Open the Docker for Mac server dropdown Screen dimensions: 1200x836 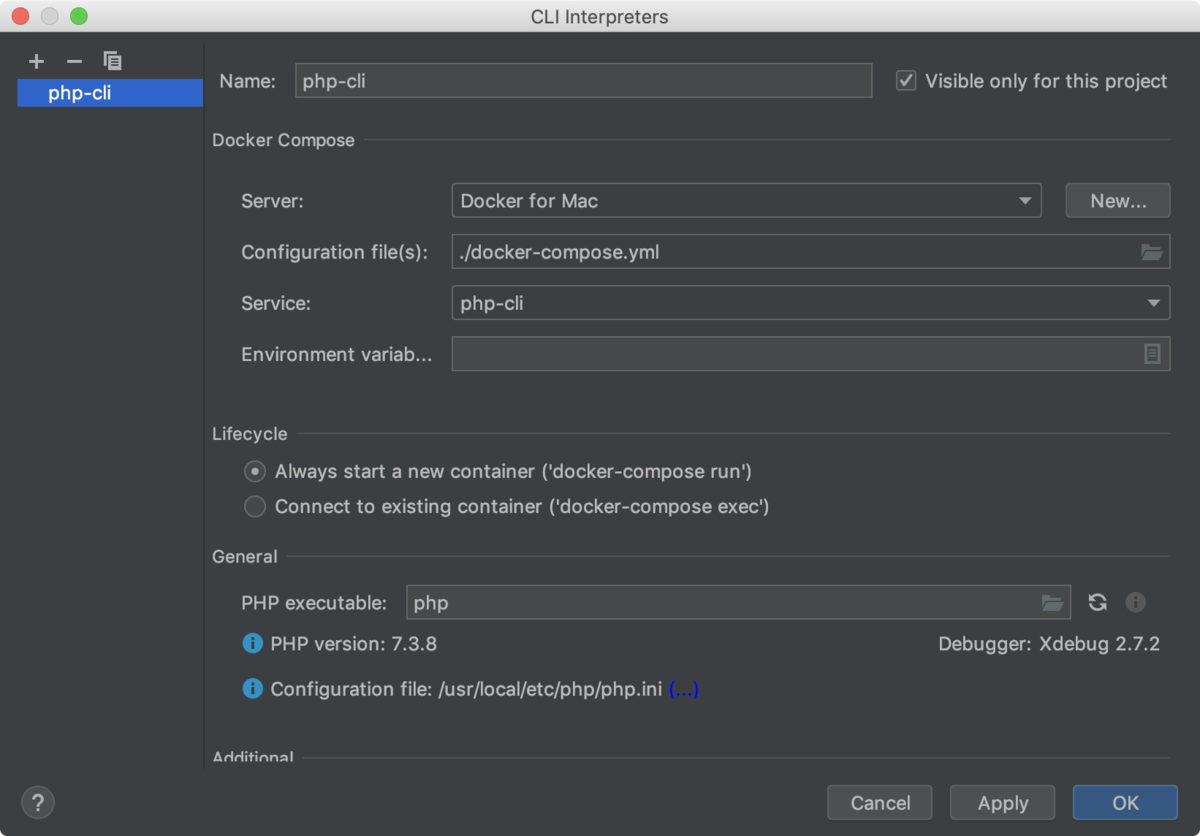pos(747,201)
